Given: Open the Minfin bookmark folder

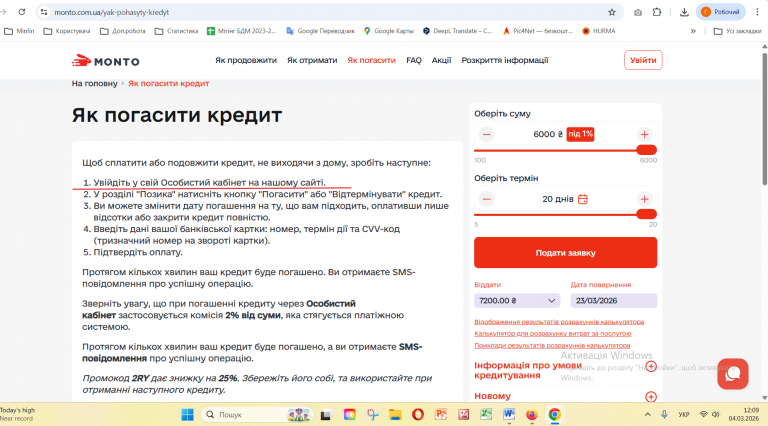Looking at the screenshot, I should click(x=19, y=31).
